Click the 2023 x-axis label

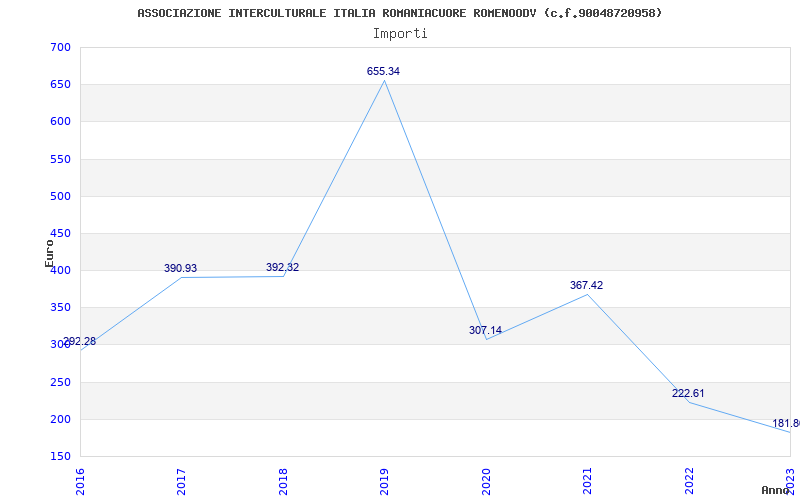pyautogui.click(x=790, y=481)
